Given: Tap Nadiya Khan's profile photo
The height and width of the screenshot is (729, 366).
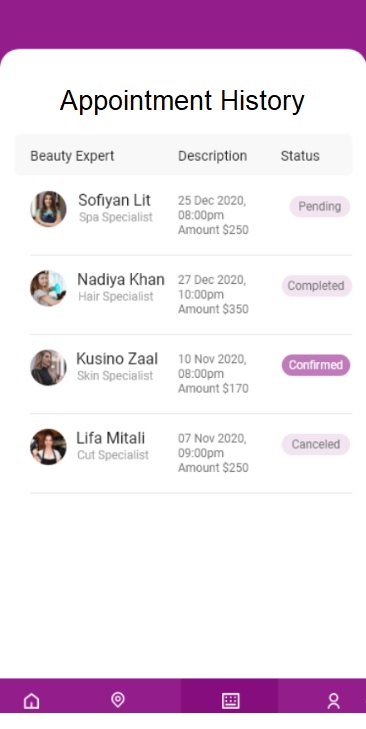Looking at the screenshot, I should (48, 288).
